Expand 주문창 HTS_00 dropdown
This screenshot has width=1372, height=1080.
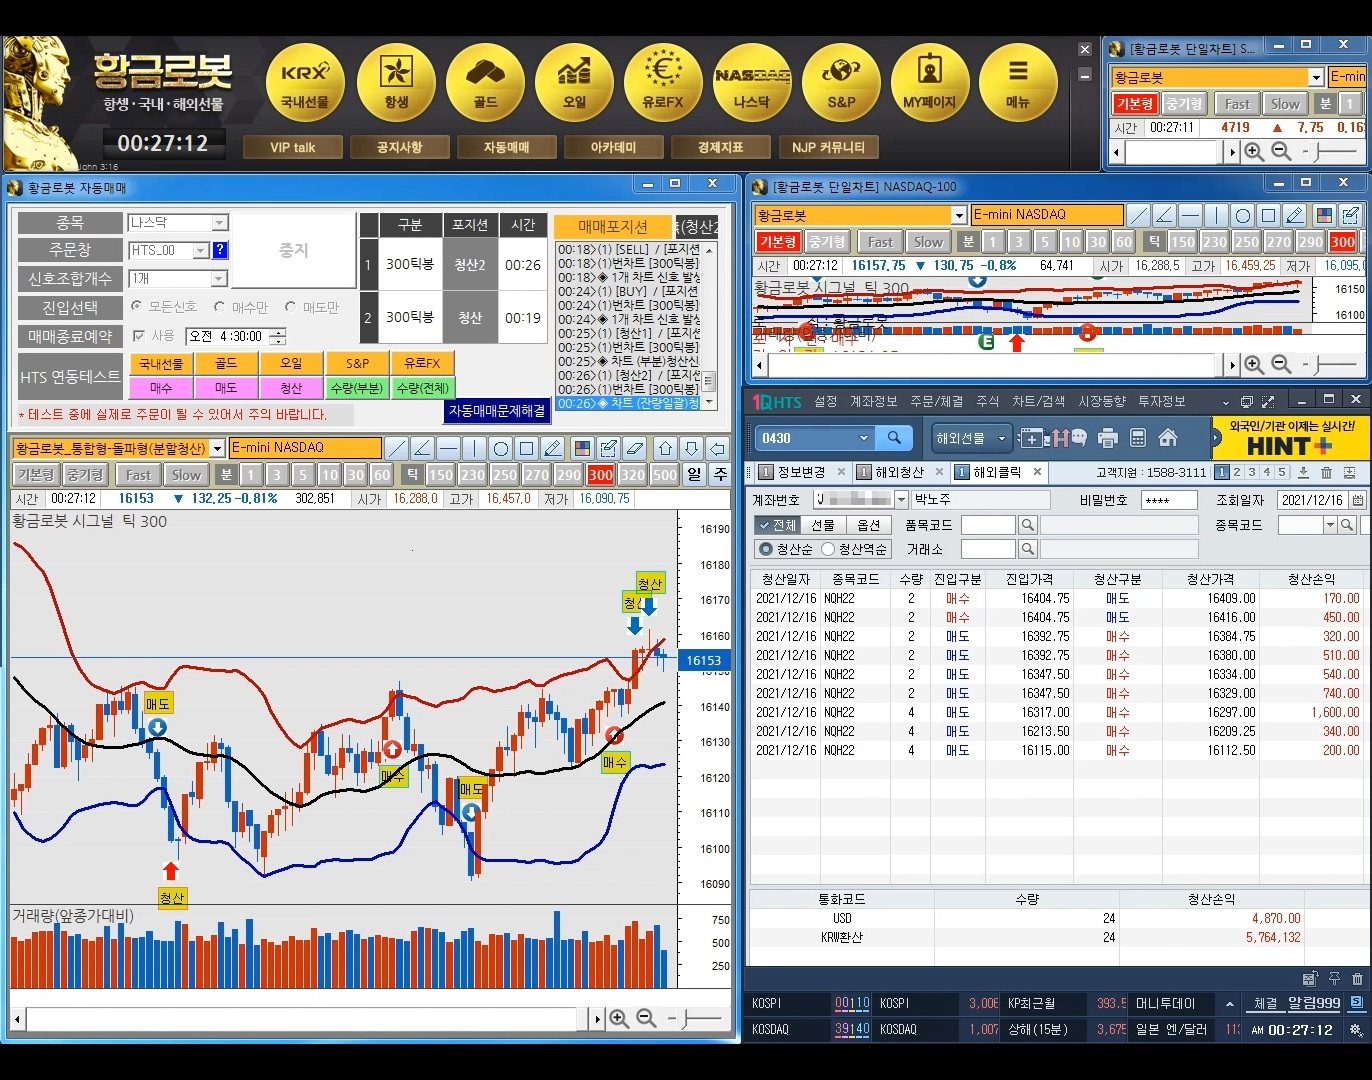click(201, 250)
